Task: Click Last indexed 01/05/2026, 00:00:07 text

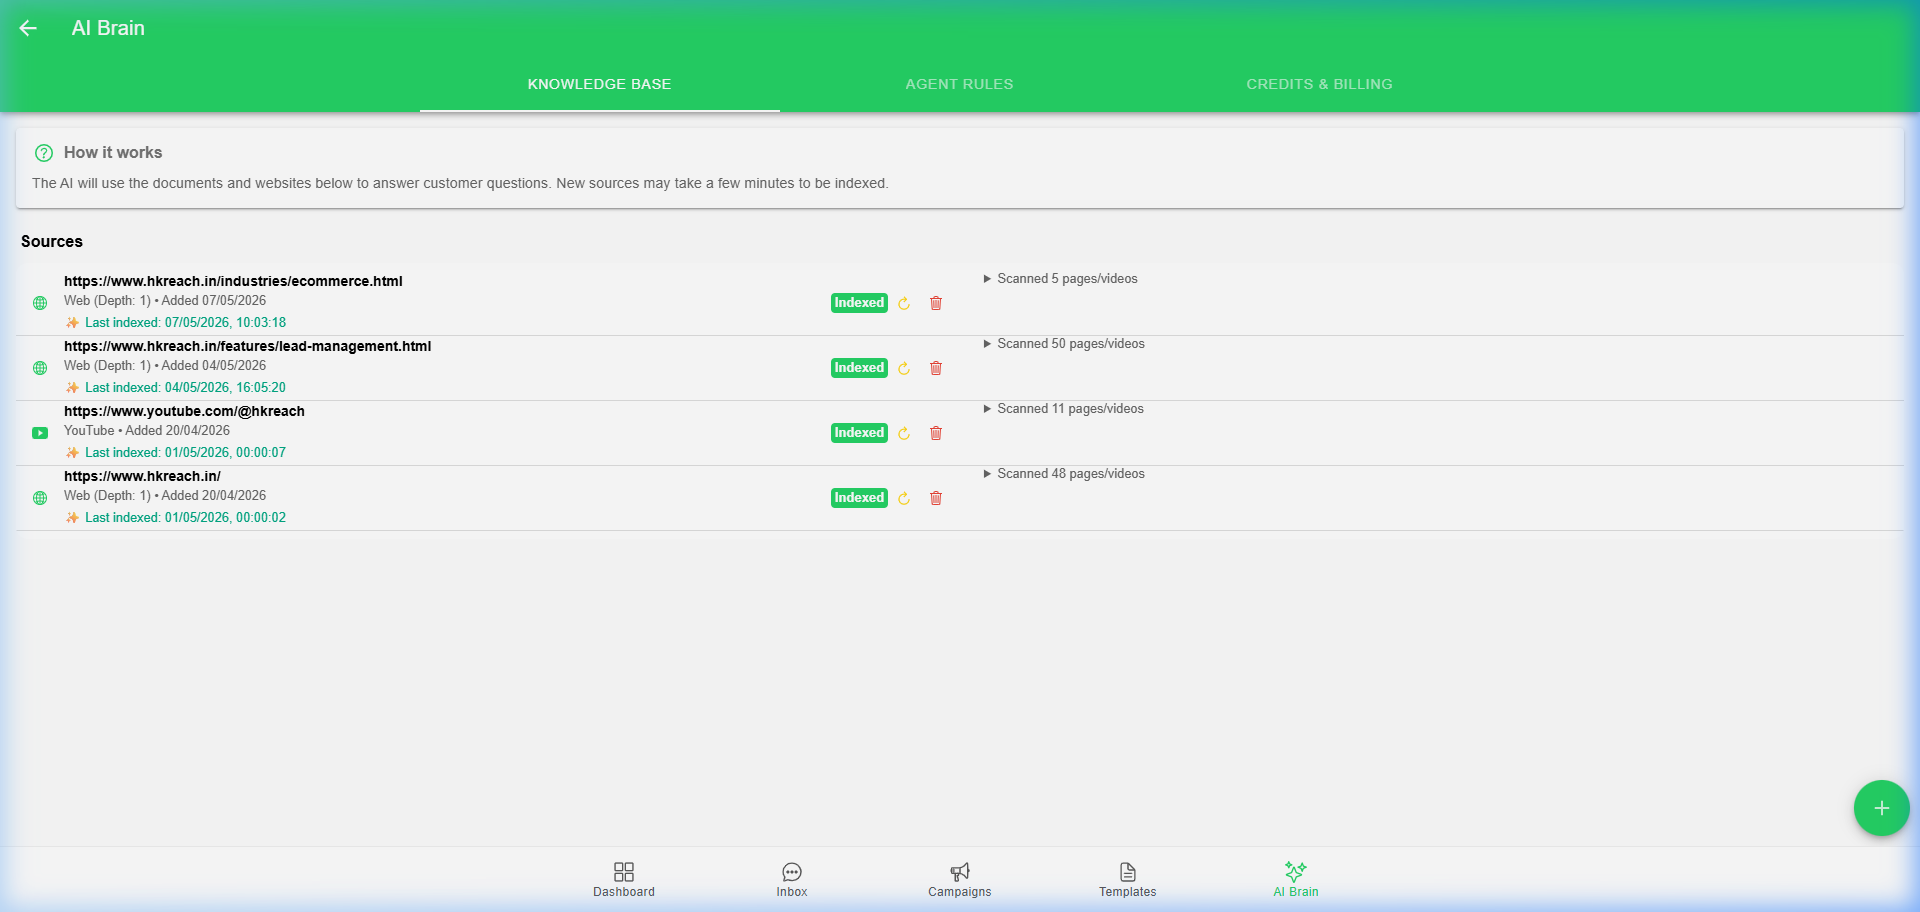Action: click(x=185, y=453)
